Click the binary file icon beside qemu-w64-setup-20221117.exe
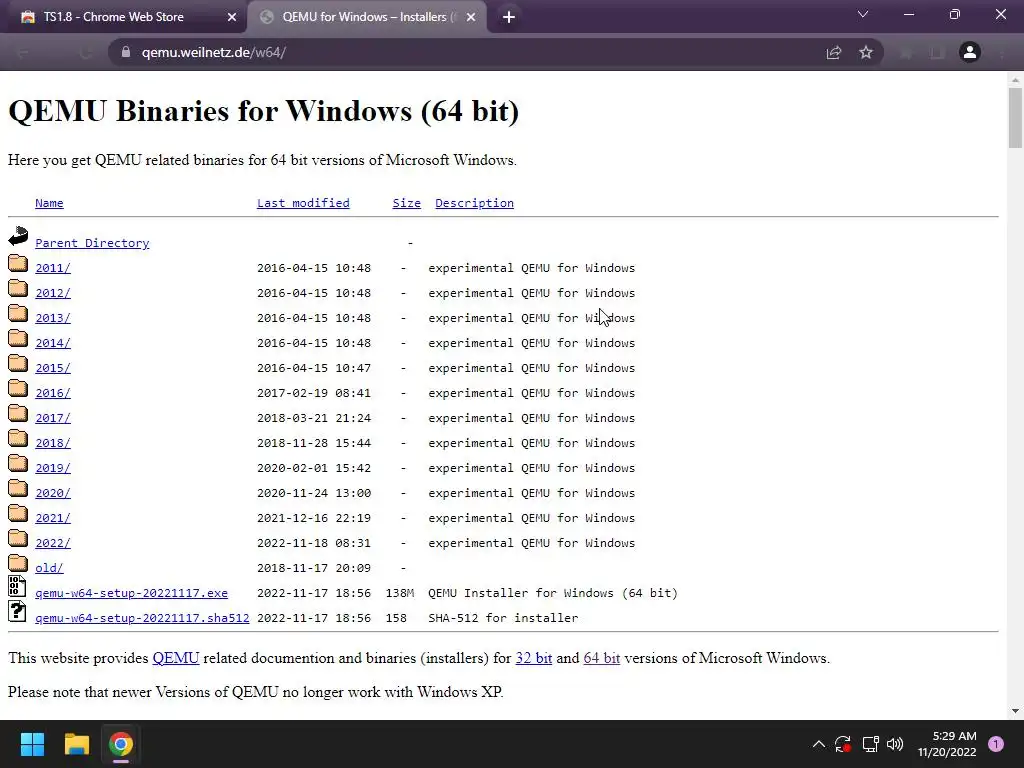 click(x=18, y=586)
